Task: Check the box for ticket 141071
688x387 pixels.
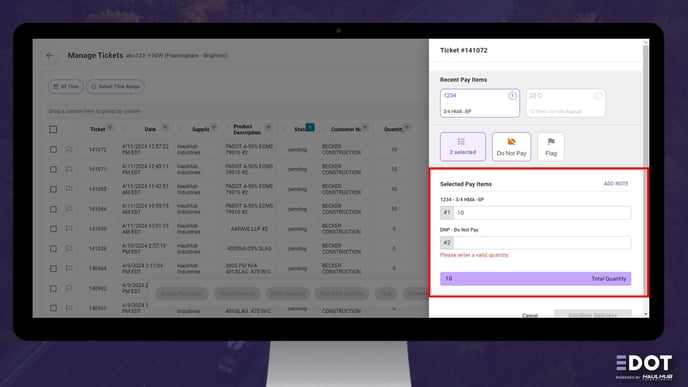Action: pos(53,169)
